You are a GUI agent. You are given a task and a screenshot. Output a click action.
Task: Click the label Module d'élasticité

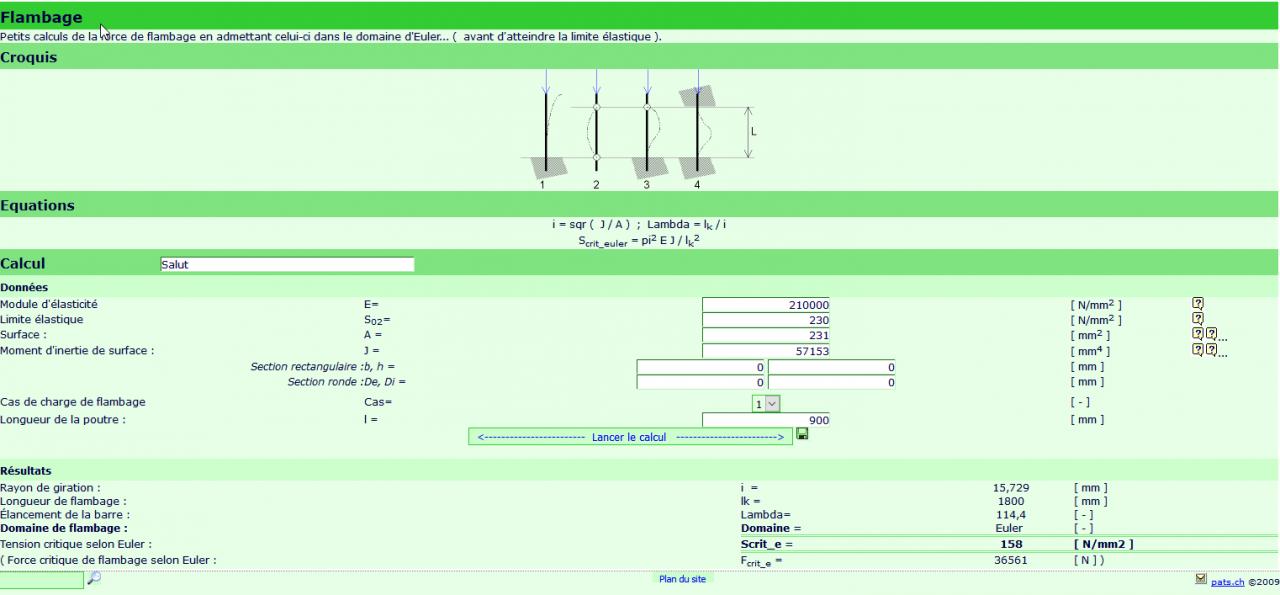[x=49, y=304]
